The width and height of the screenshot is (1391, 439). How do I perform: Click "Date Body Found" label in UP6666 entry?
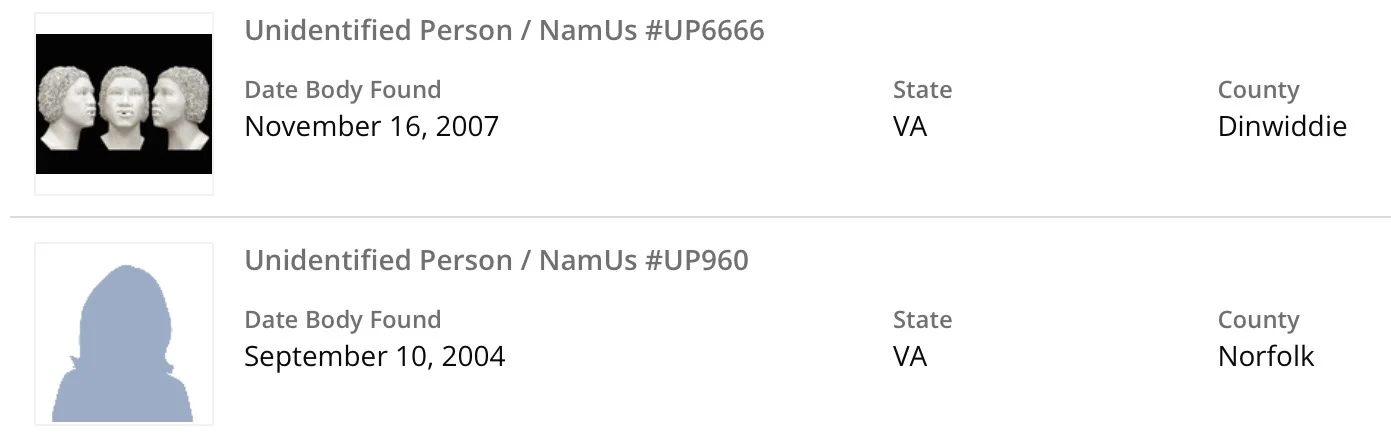[342, 90]
